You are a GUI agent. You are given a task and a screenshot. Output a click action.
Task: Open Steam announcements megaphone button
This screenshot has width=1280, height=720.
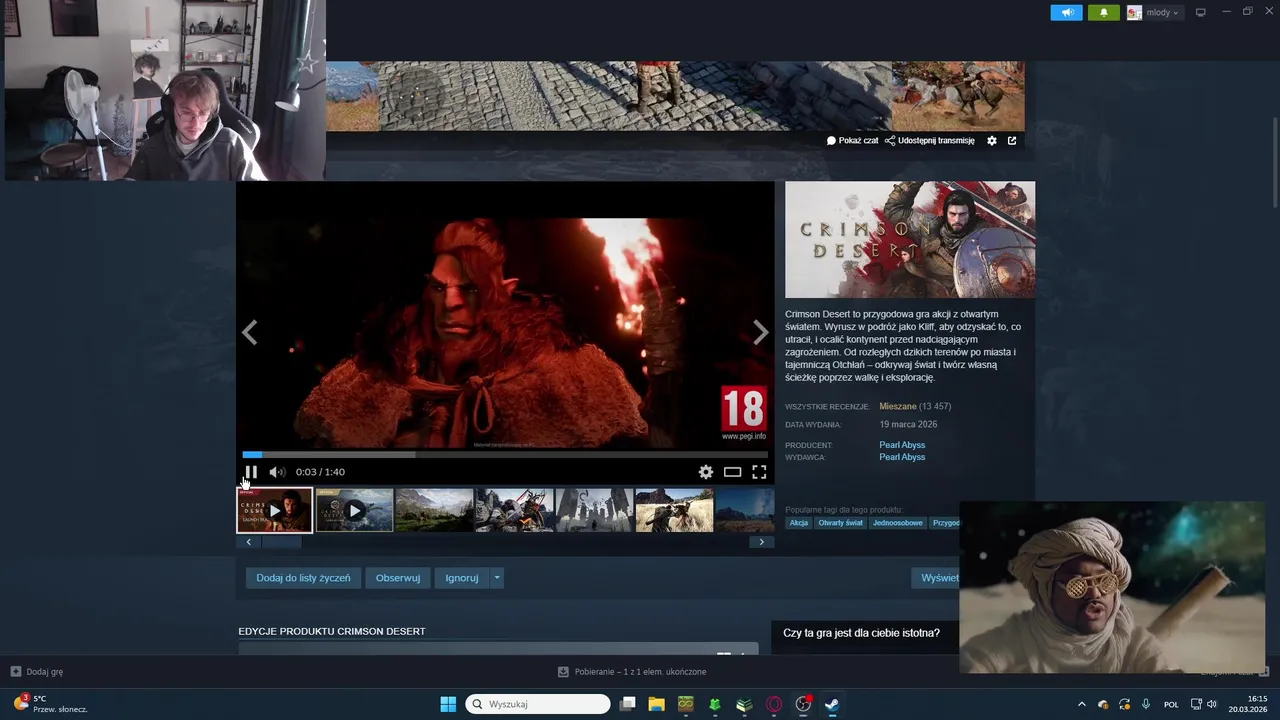tap(1067, 12)
